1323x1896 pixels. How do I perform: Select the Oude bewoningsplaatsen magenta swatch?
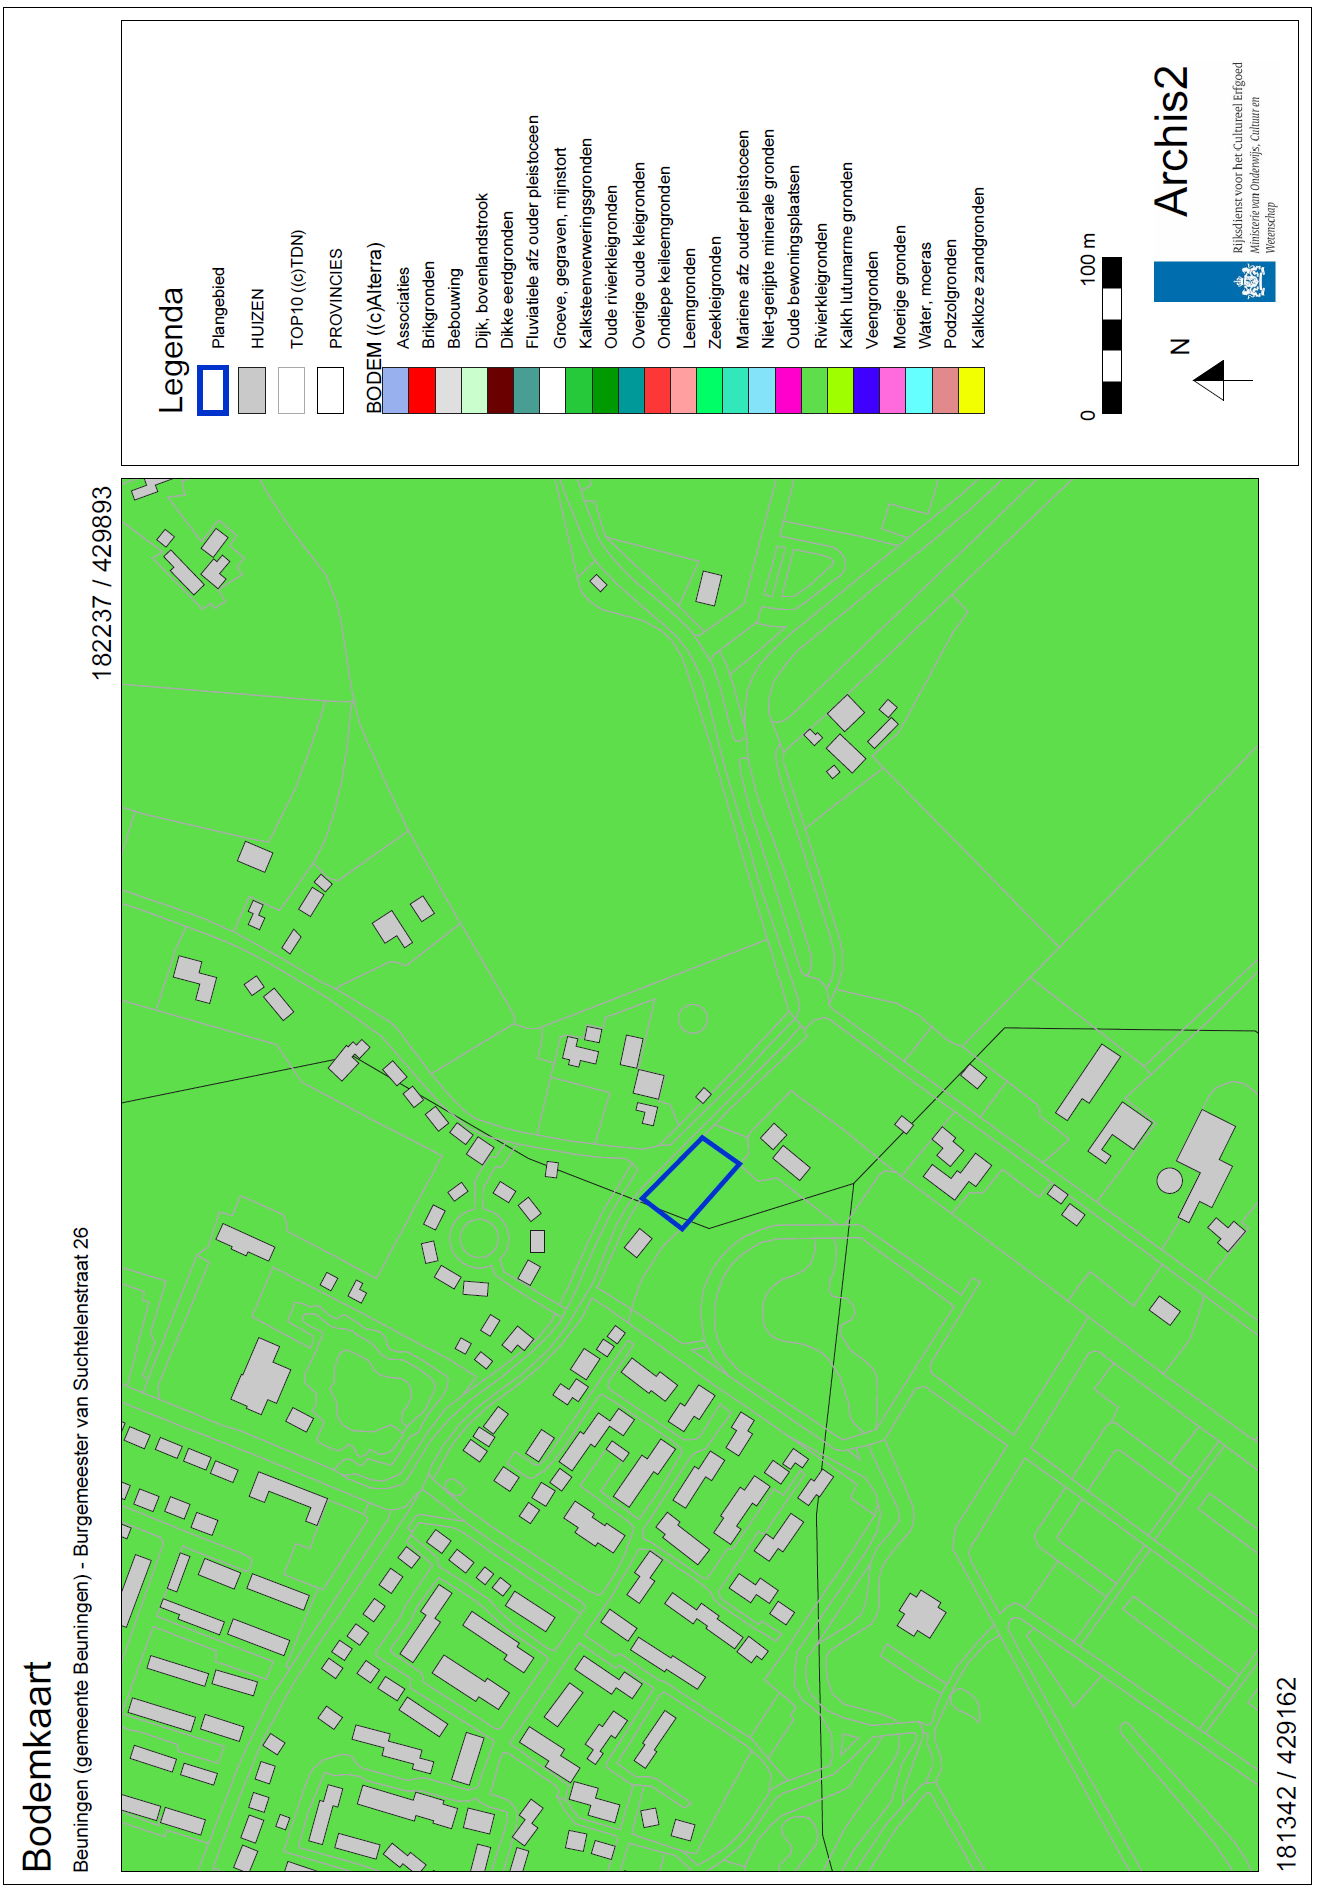(789, 390)
